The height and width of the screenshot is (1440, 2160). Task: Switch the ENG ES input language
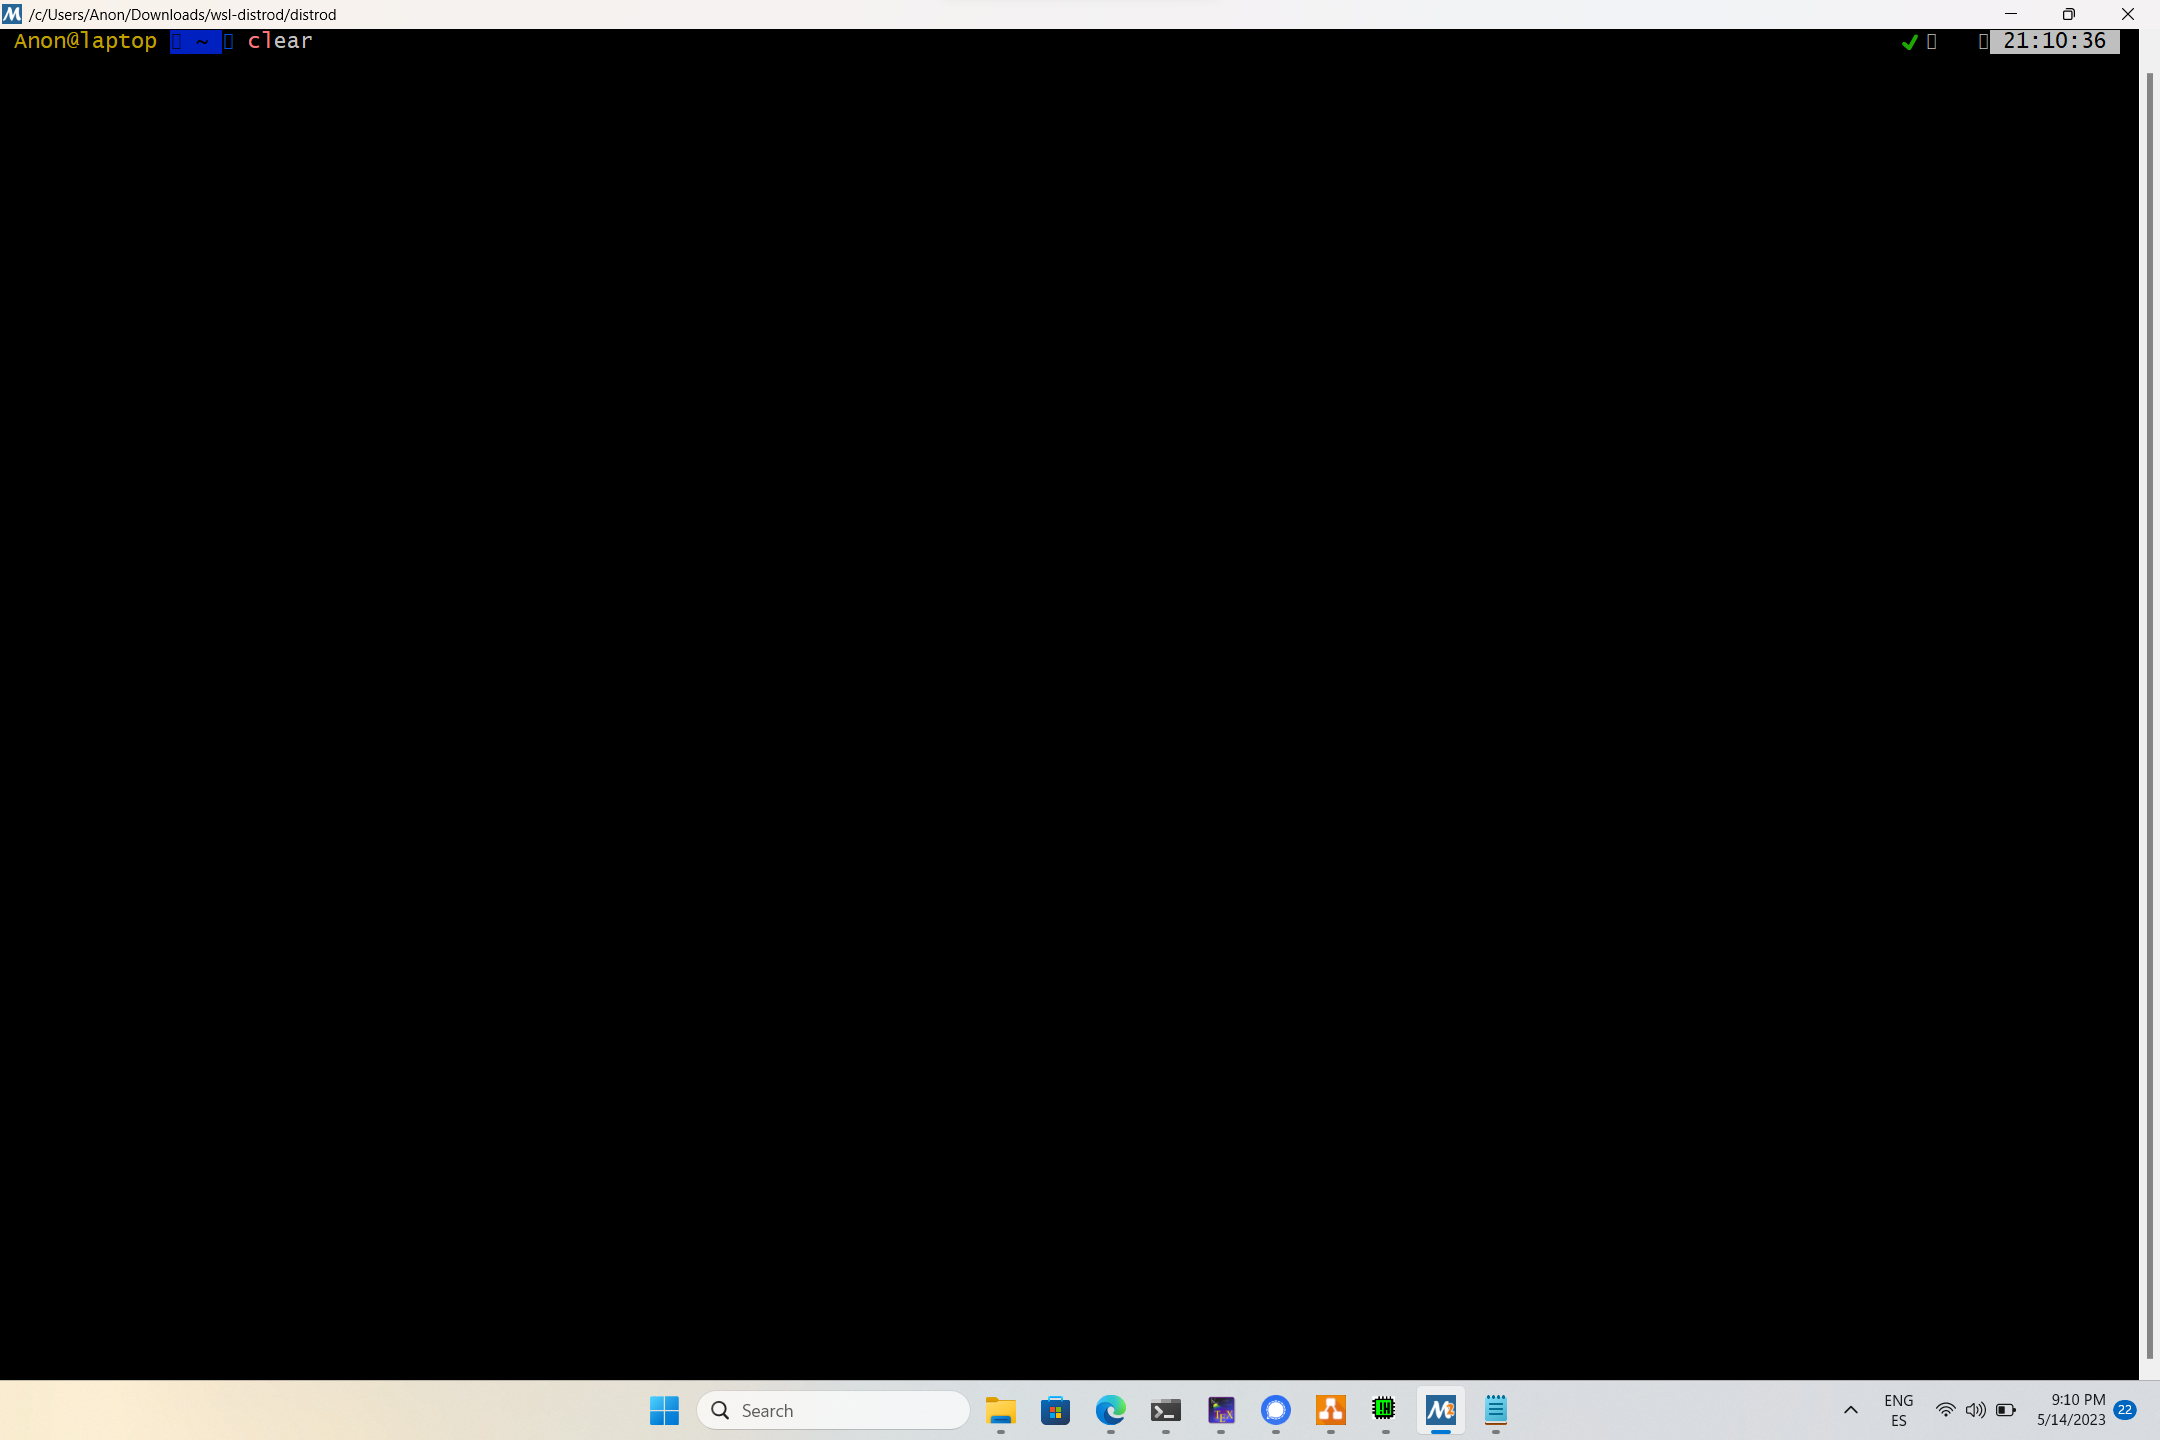point(1898,1410)
